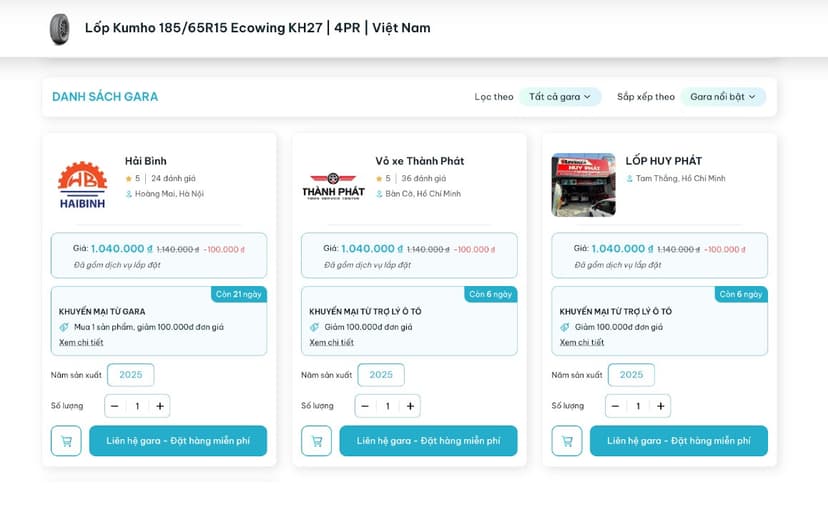828x520 pixels.
Task: Click the promotion tag icon in Lốp Huy Phát card
Action: [564, 327]
